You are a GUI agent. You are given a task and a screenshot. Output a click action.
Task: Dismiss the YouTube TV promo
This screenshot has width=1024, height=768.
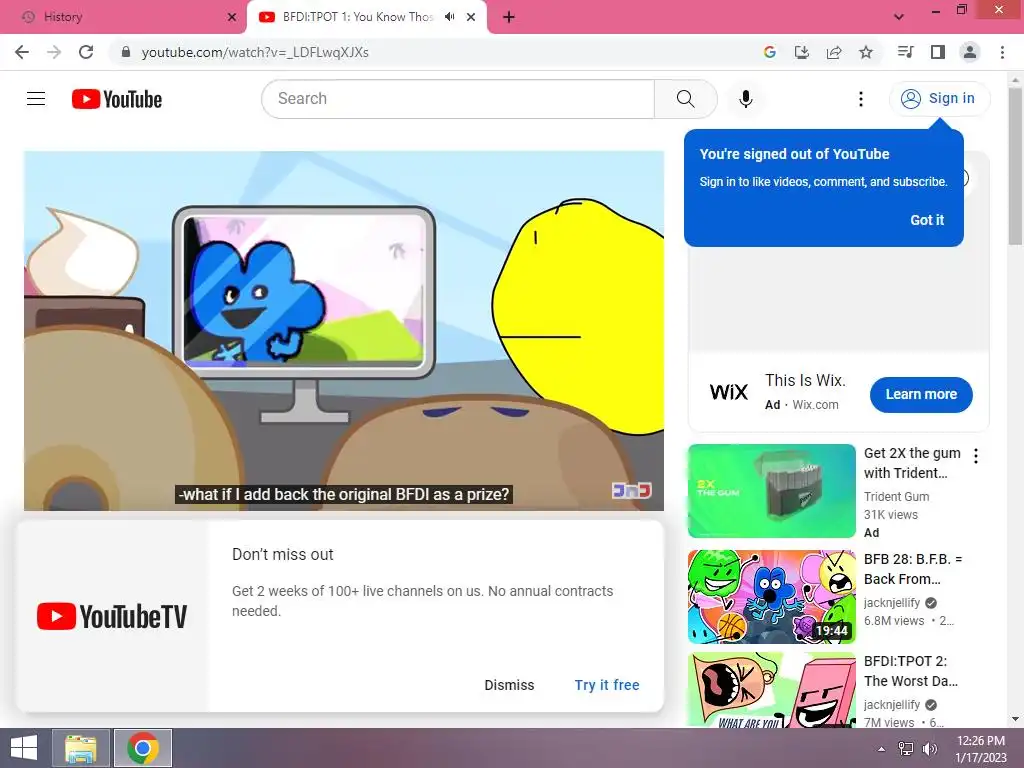(x=509, y=685)
